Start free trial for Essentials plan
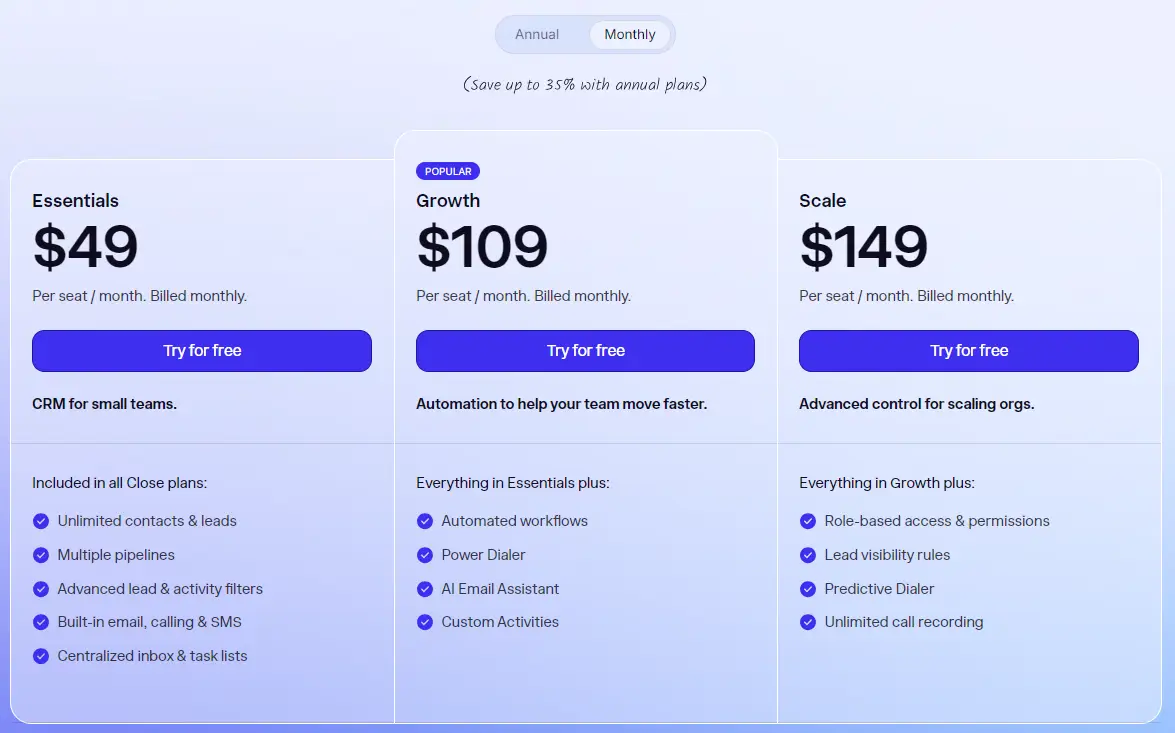1175x733 pixels. point(202,351)
